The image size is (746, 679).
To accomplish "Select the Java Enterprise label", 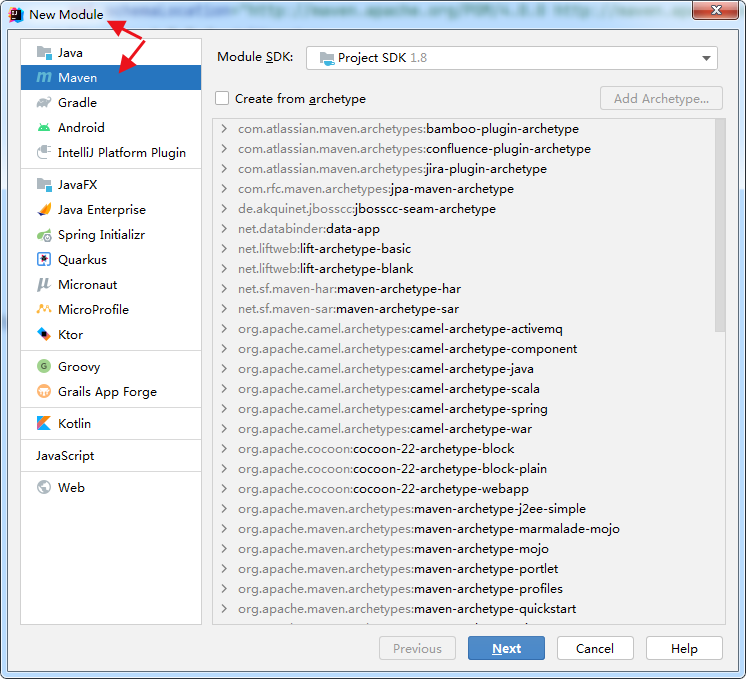I will click(x=102, y=210).
